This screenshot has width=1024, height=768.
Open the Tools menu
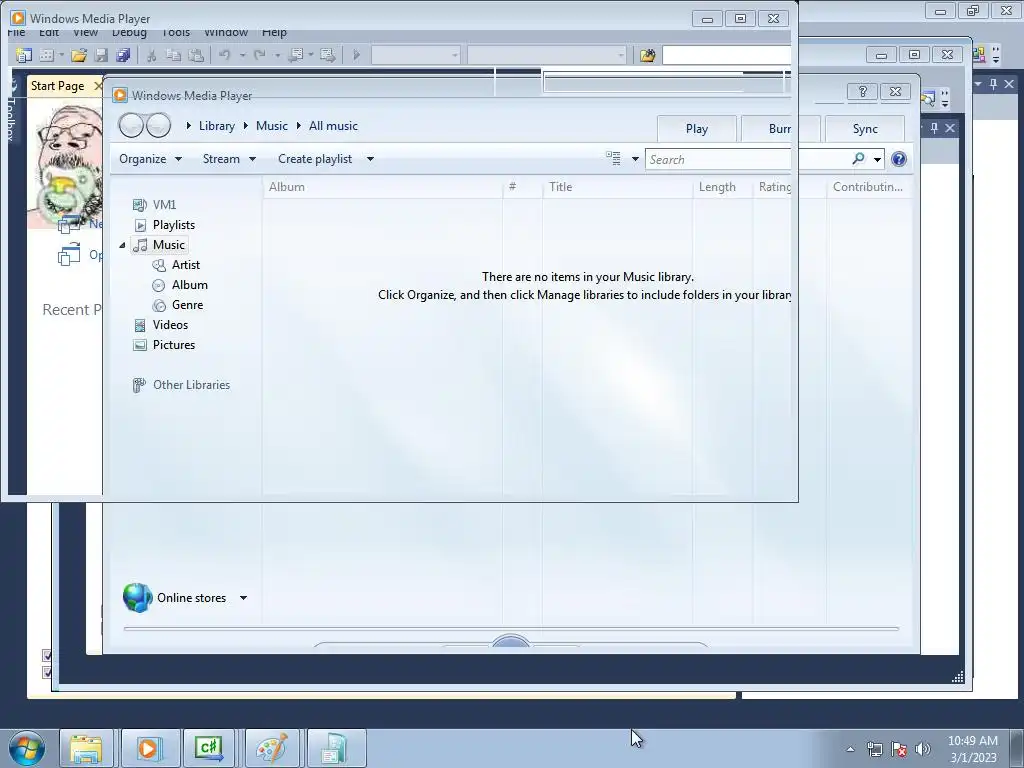point(176,32)
